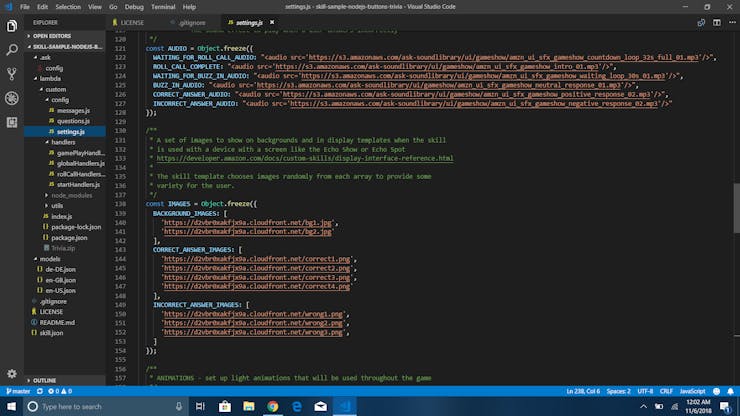
Task: Click the wrong1.png cloudfront URL
Action: (253, 314)
